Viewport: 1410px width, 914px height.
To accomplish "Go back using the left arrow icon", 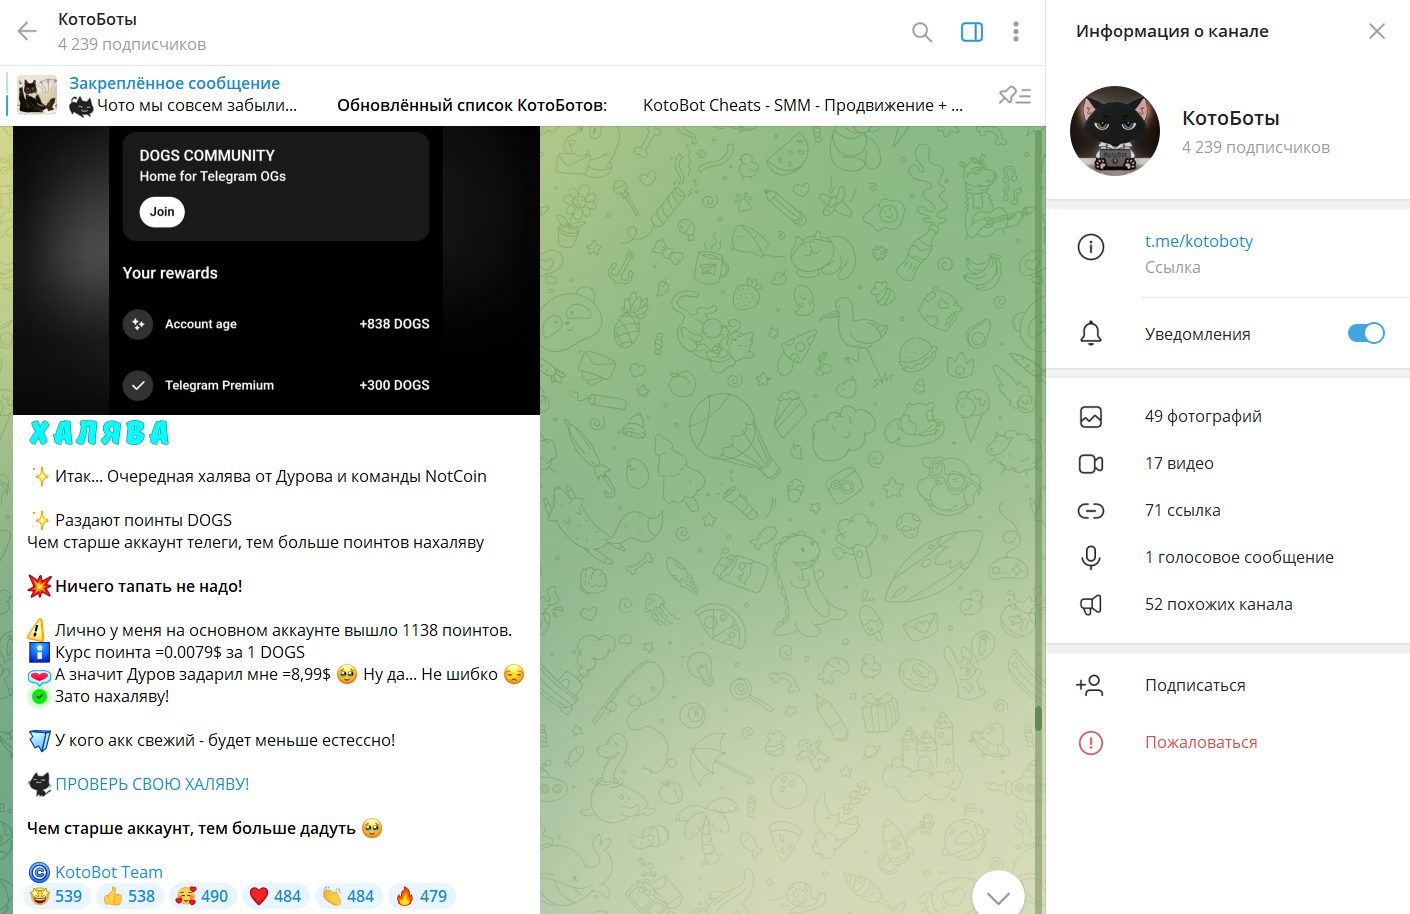I will point(27,32).
